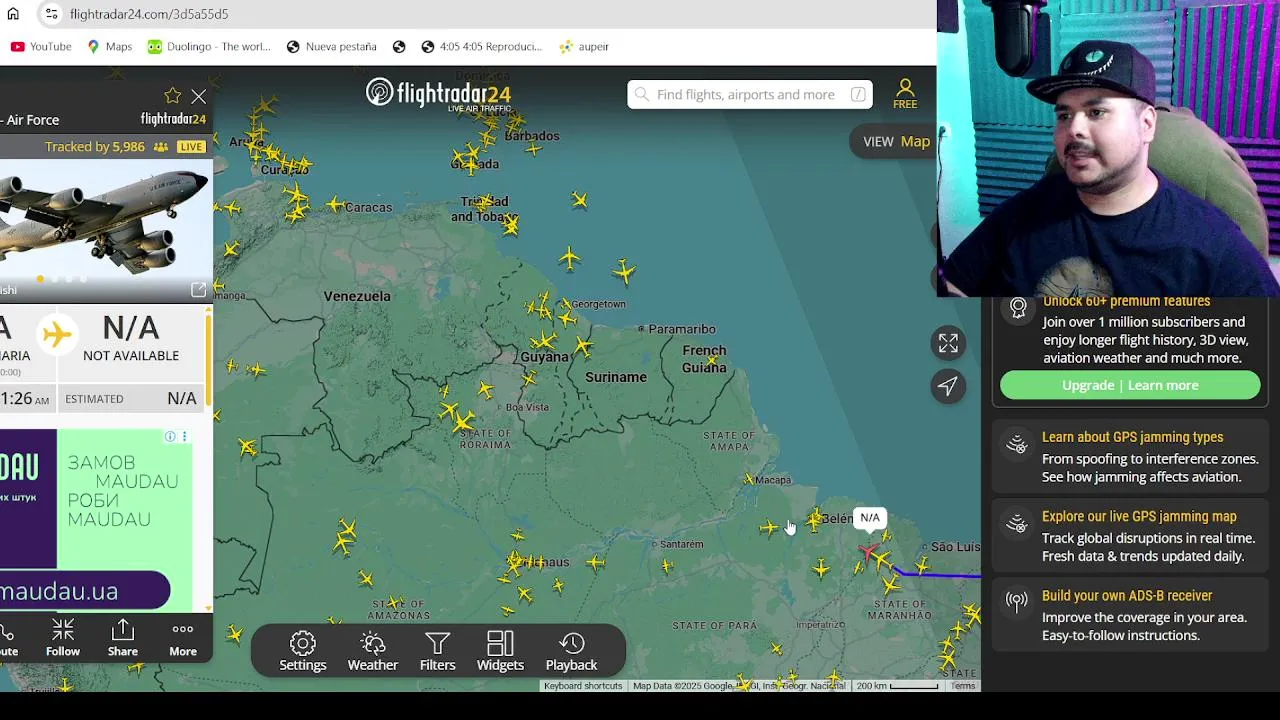Click the ad info icon
Screen dimensions: 1280x720
[x=170, y=437]
